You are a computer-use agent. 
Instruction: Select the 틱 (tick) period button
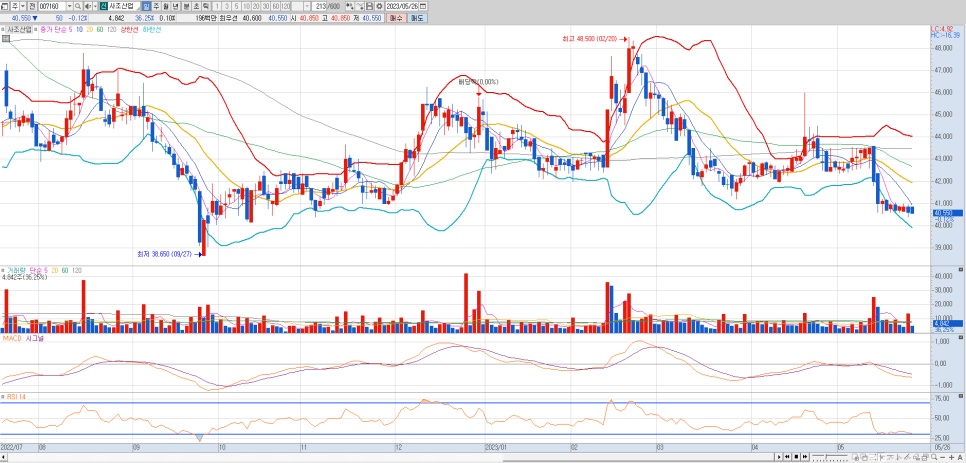tap(206, 6)
